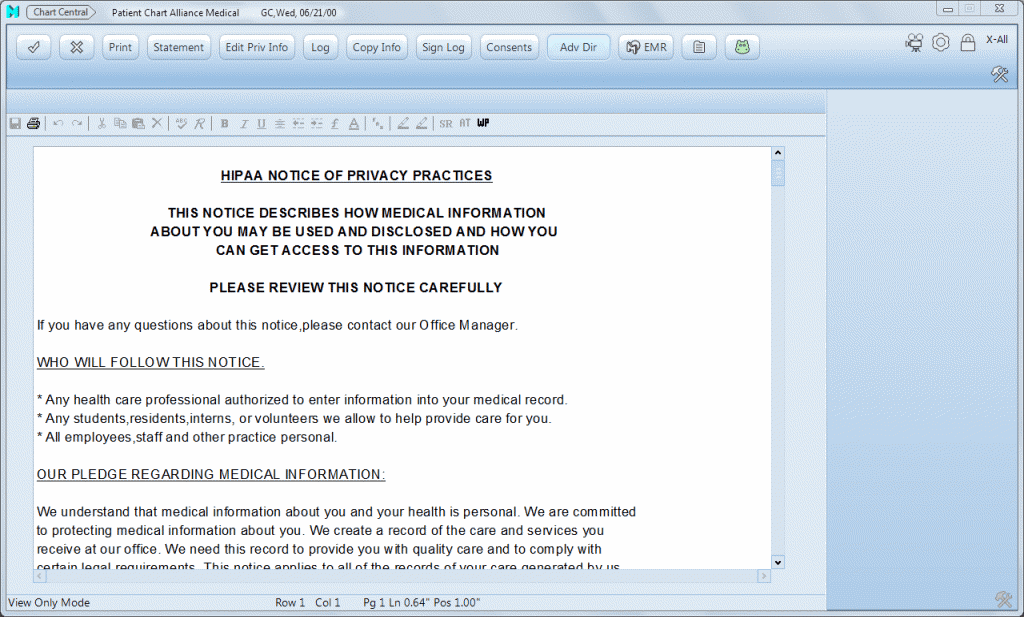Toggle bold formatting on the text

pyautogui.click(x=224, y=123)
